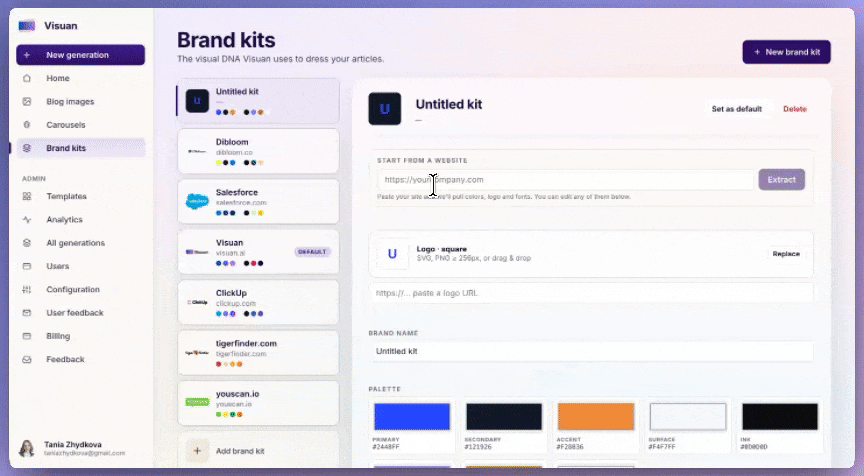
Task: Click the Salesforce cloud logo
Action: pos(197,202)
